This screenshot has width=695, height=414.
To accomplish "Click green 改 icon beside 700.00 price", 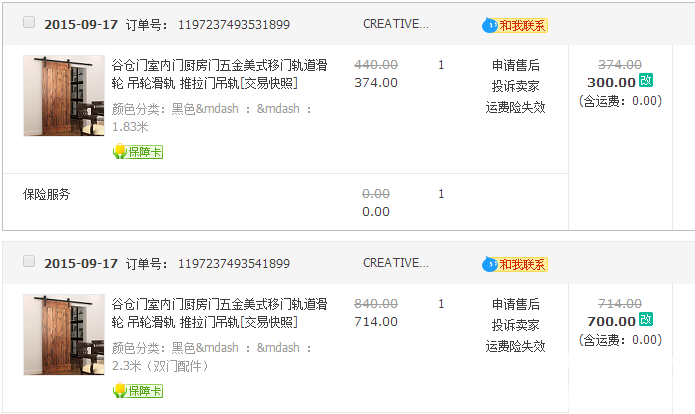I will pyautogui.click(x=646, y=320).
